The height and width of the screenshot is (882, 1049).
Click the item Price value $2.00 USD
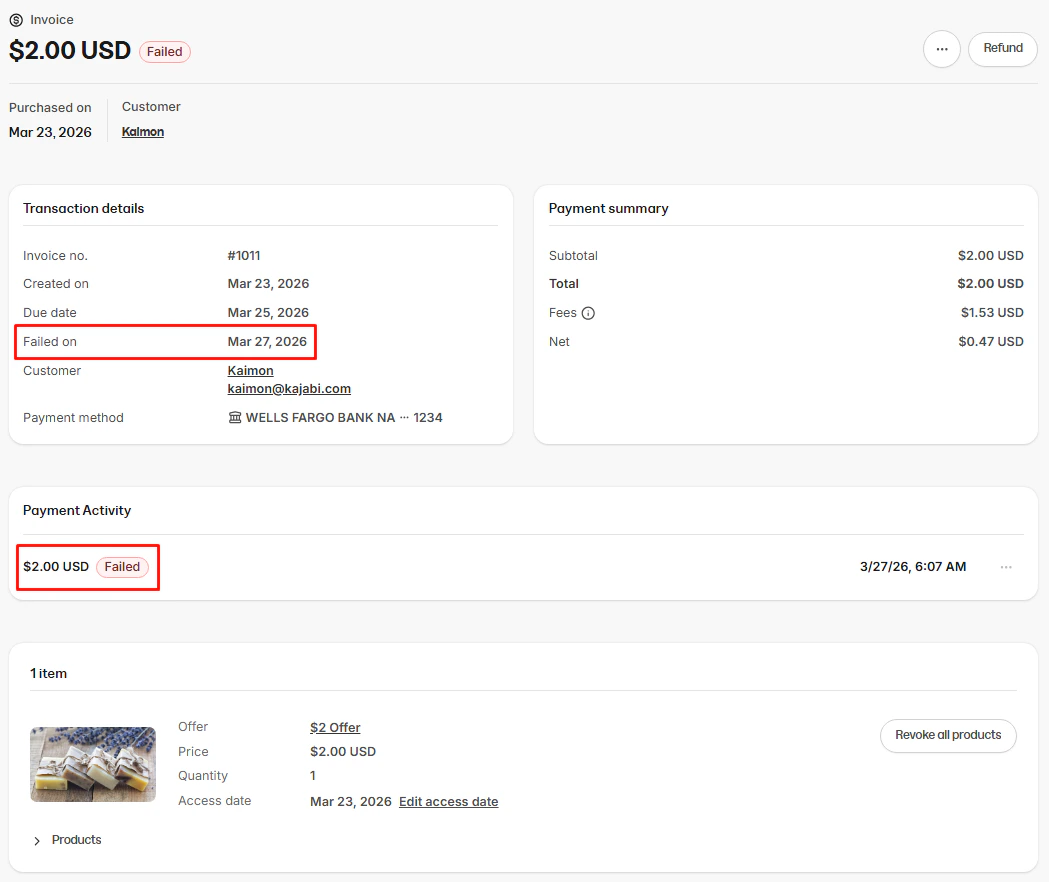point(343,752)
